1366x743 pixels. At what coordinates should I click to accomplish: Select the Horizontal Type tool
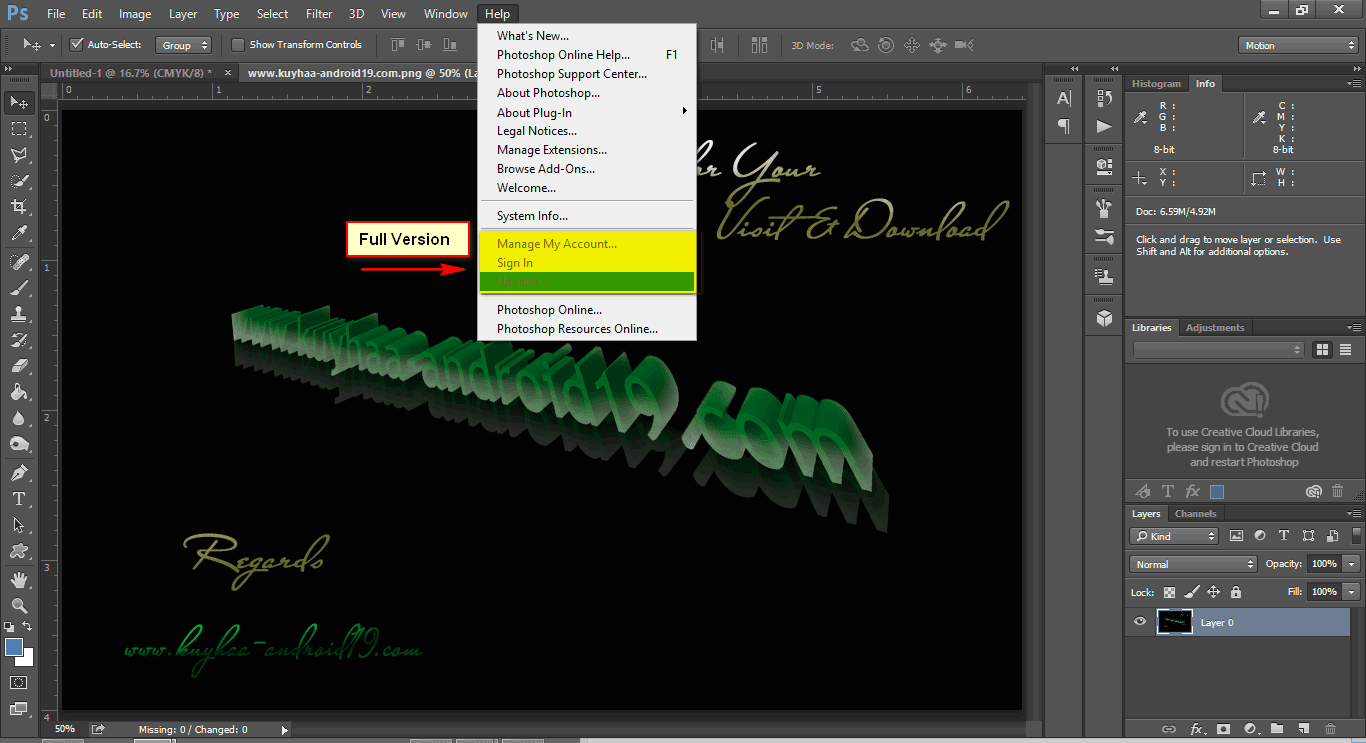coord(19,499)
